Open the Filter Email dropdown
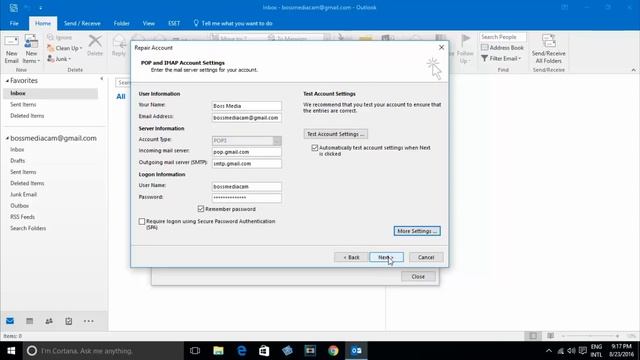The image size is (640, 360). (501, 58)
